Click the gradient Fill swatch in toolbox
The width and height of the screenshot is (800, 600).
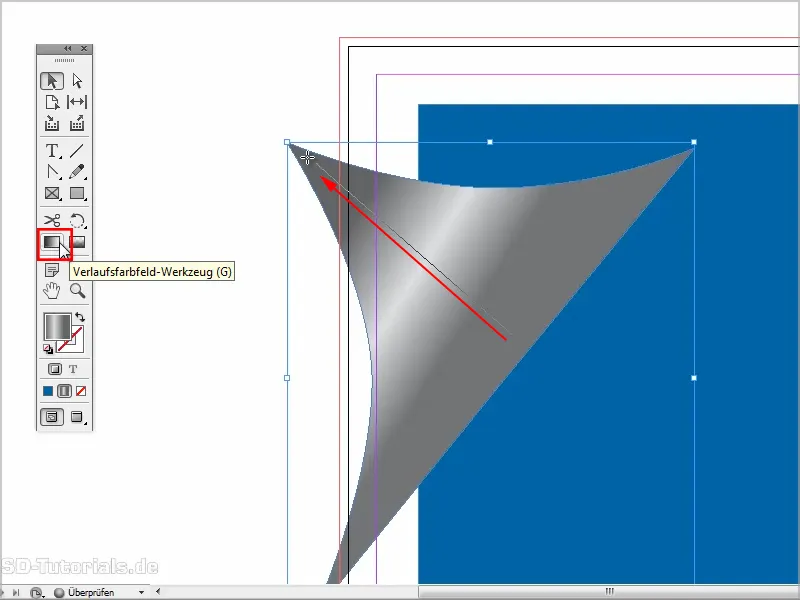[57, 327]
